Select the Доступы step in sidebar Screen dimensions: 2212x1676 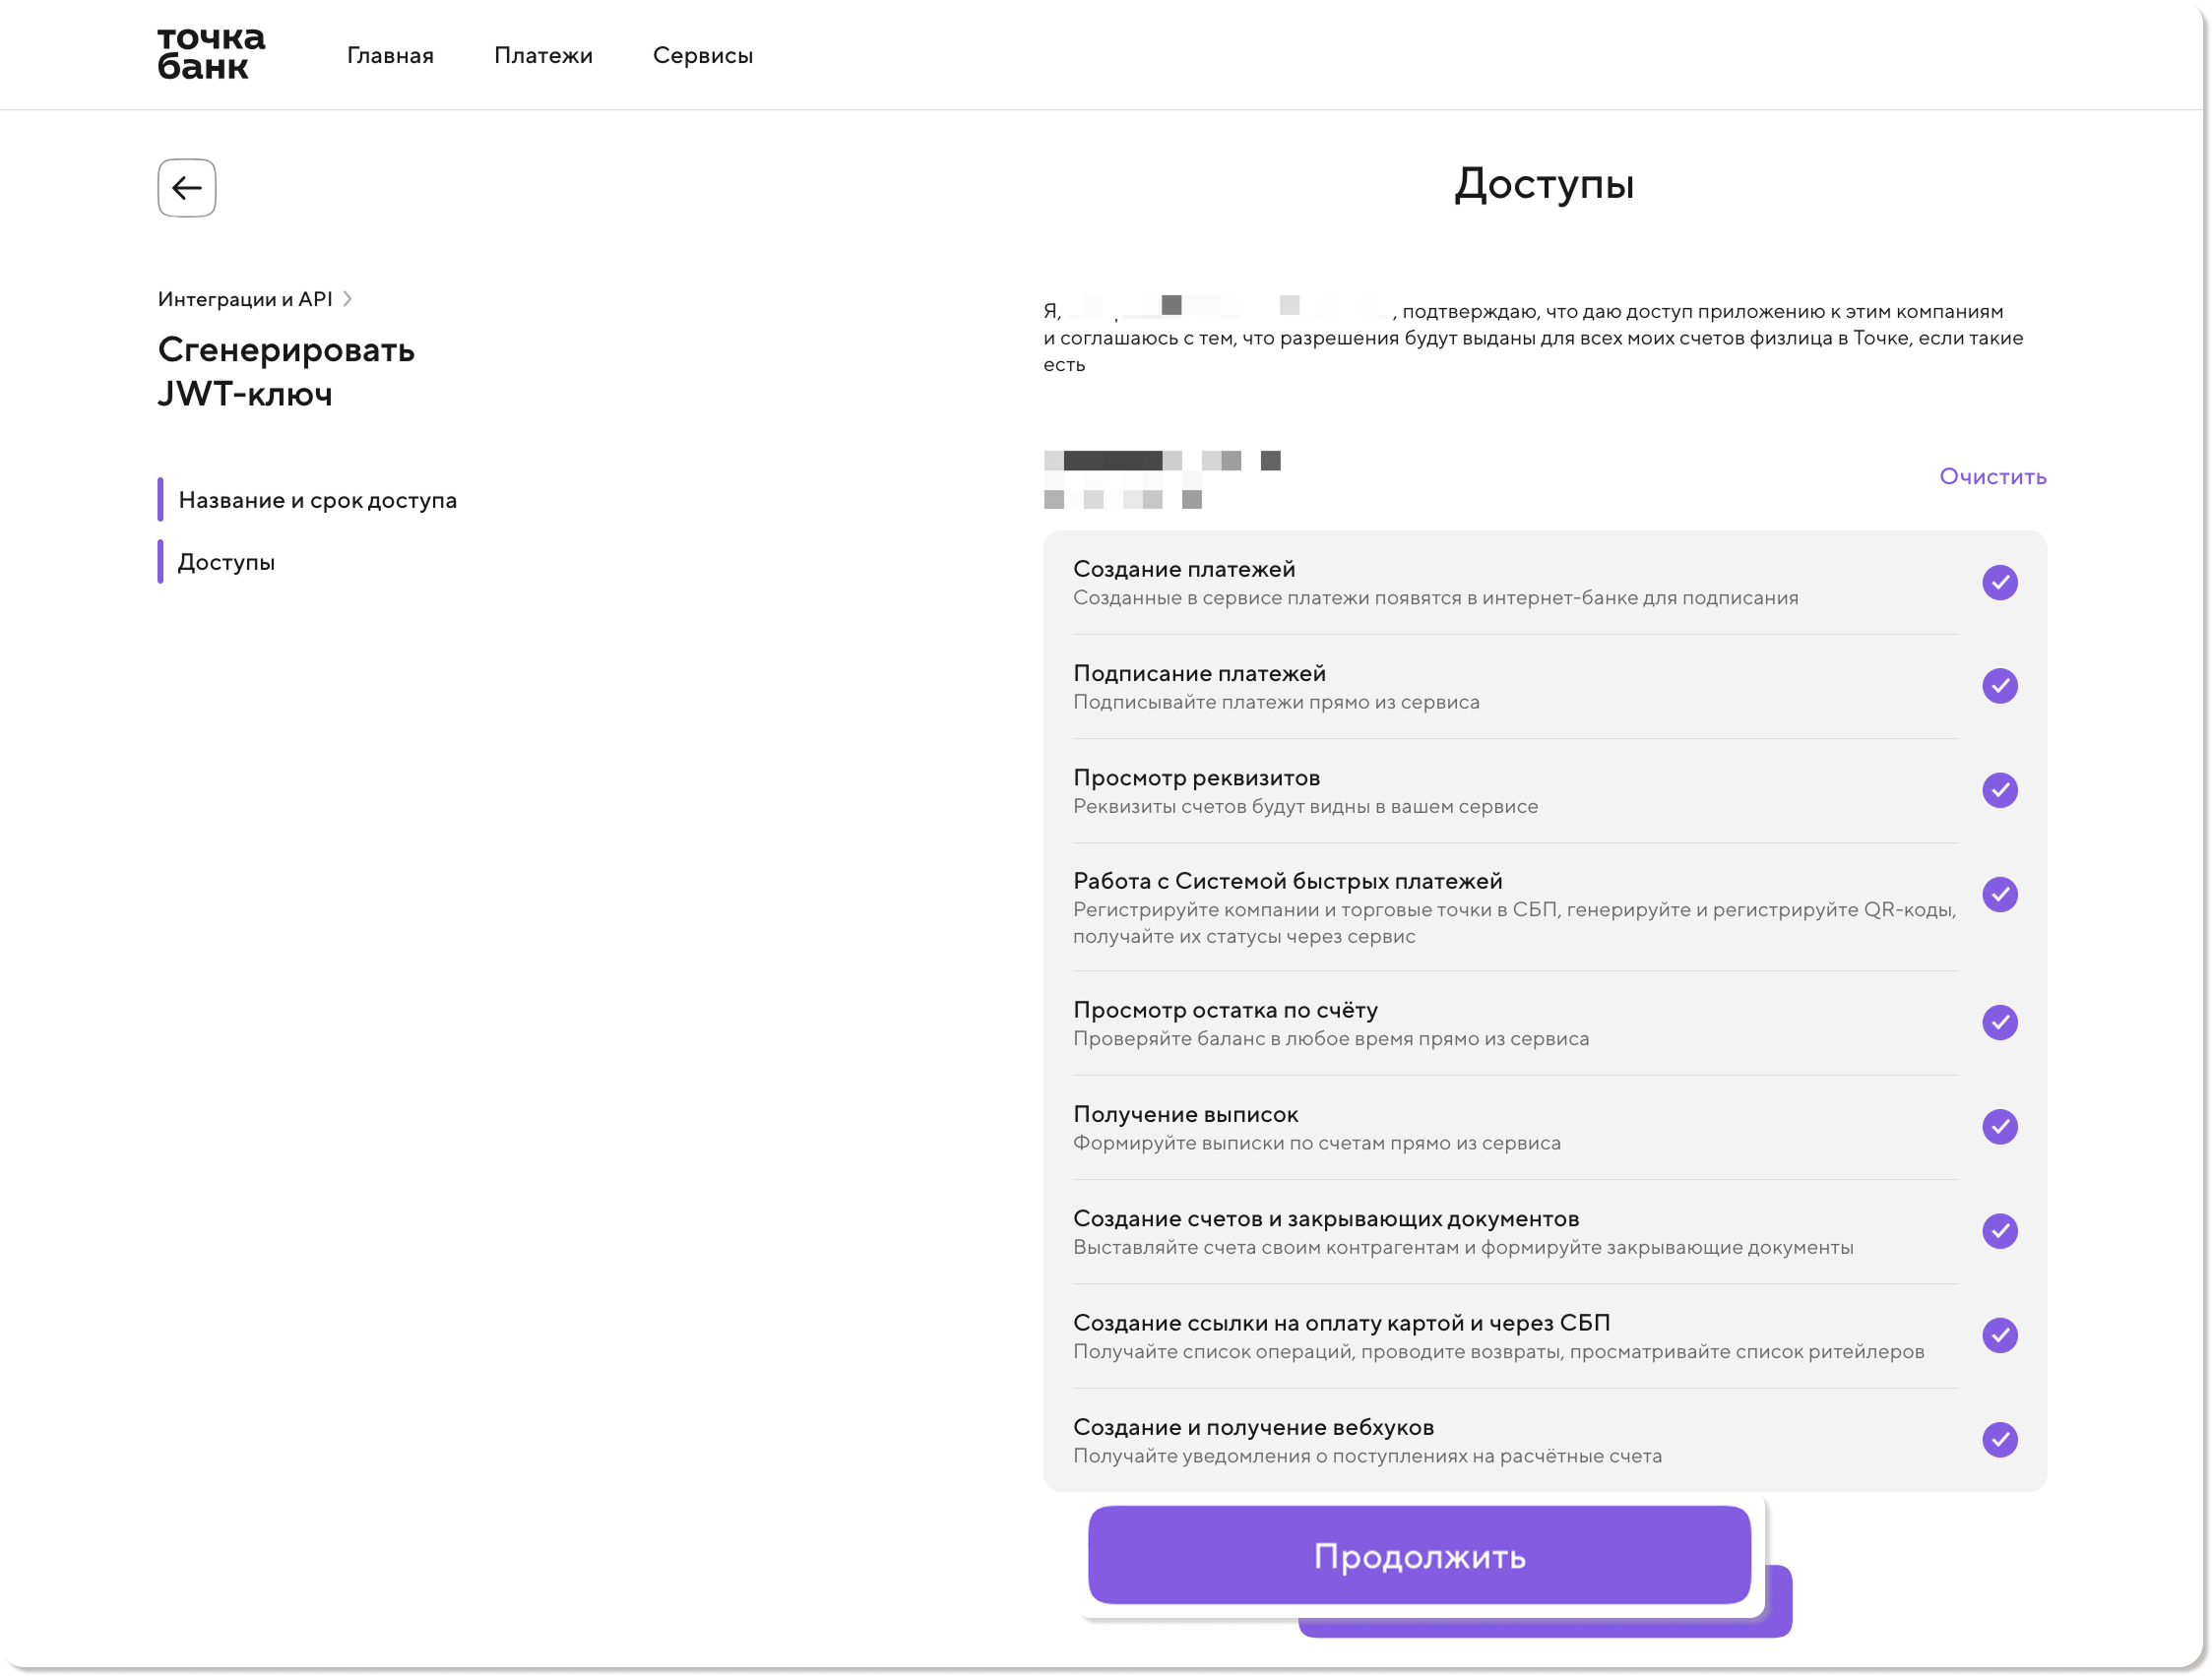[226, 562]
